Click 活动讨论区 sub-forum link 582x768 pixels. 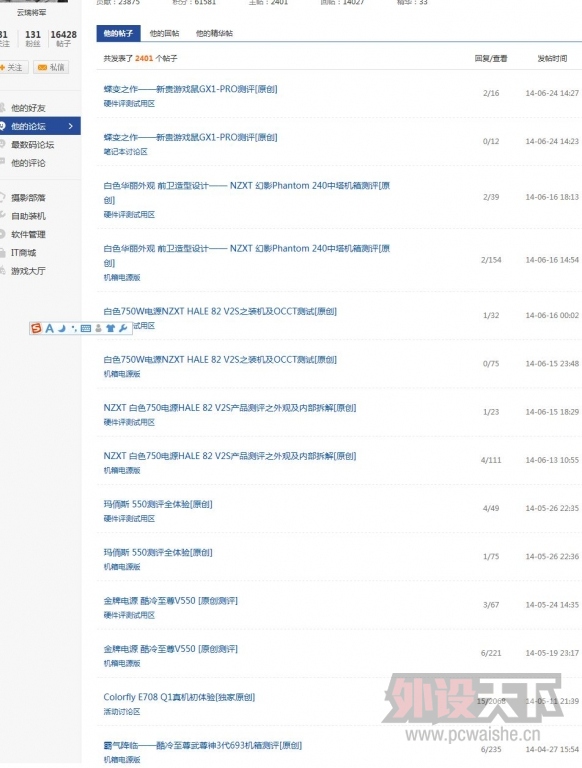[122, 712]
